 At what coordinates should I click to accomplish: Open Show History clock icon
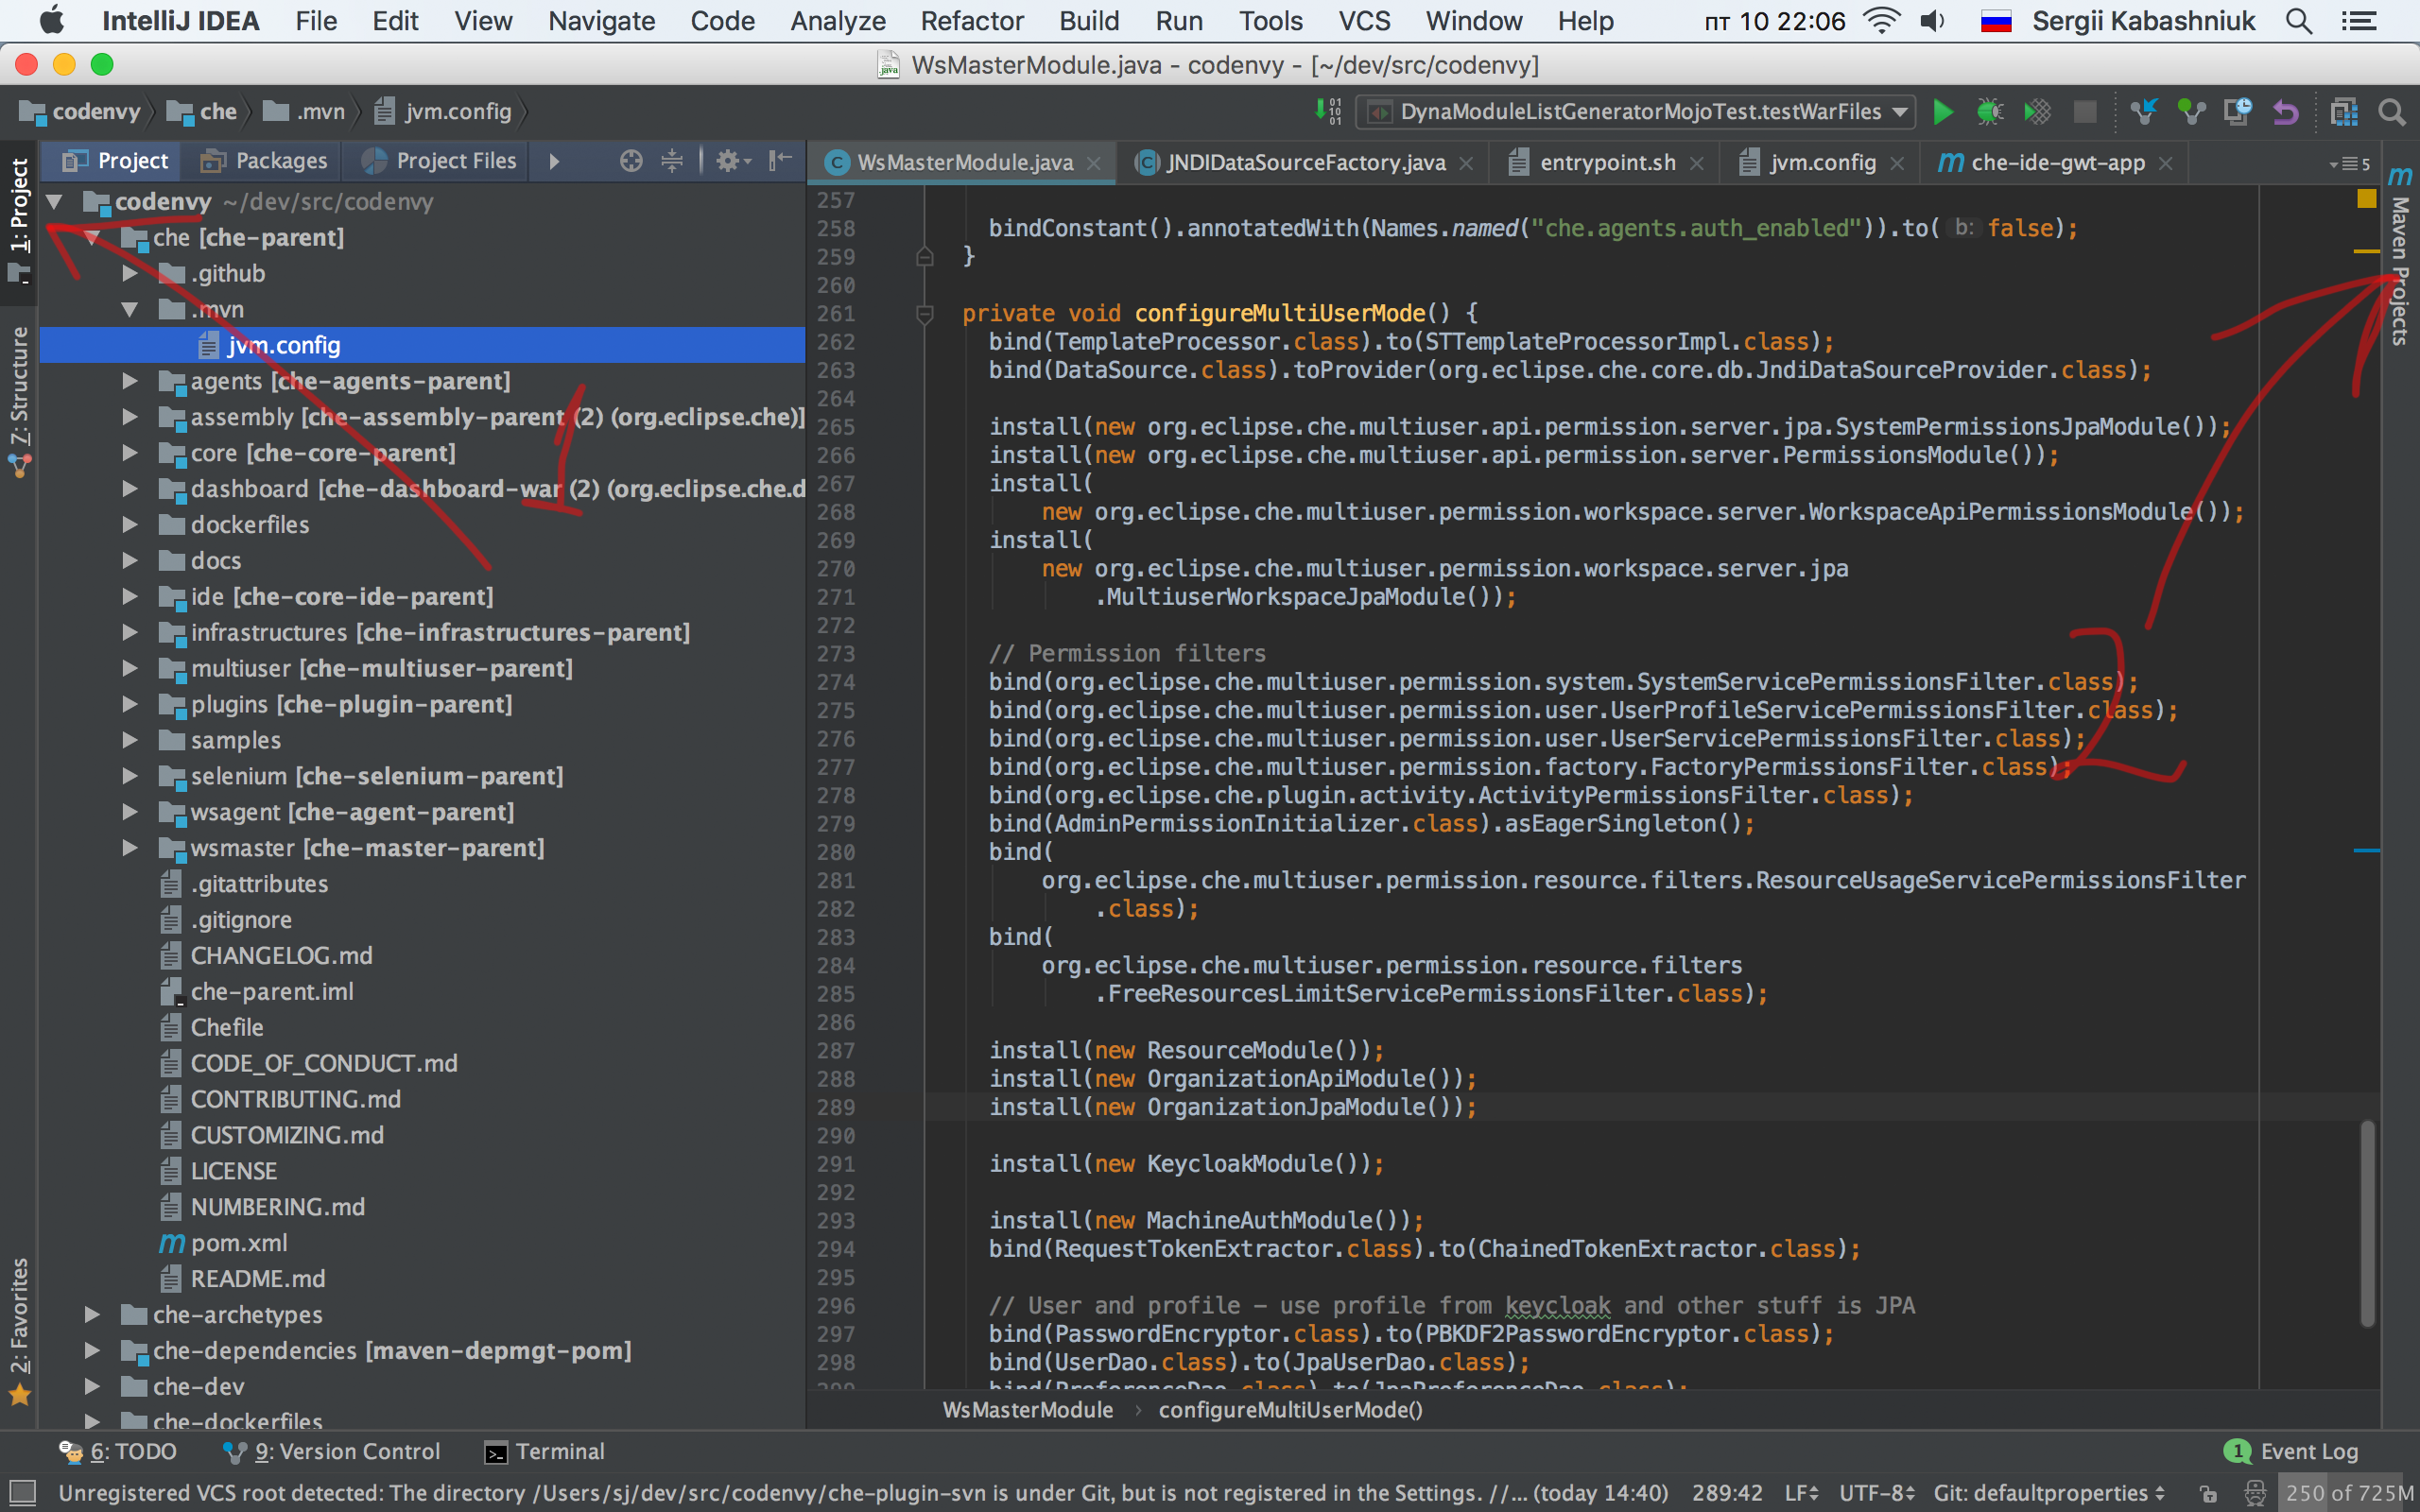[x=2238, y=112]
